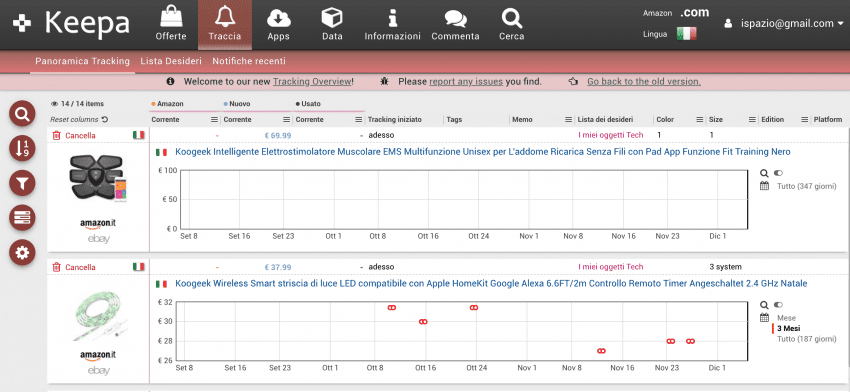Open the Data box section
The width and height of the screenshot is (850, 392).
point(332,24)
